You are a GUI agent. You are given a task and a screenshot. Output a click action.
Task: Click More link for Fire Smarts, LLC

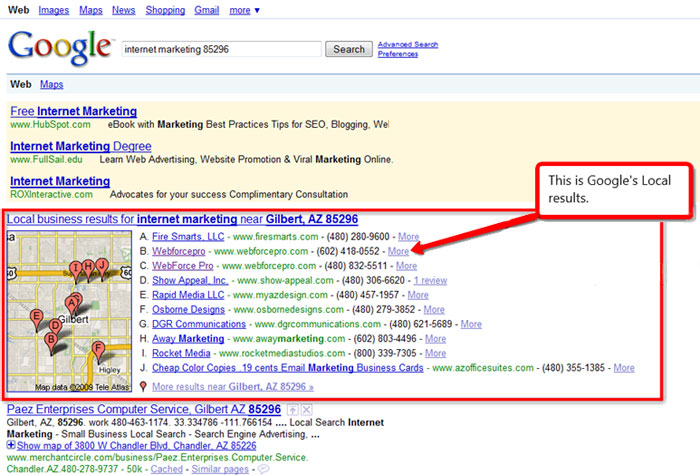coord(408,237)
